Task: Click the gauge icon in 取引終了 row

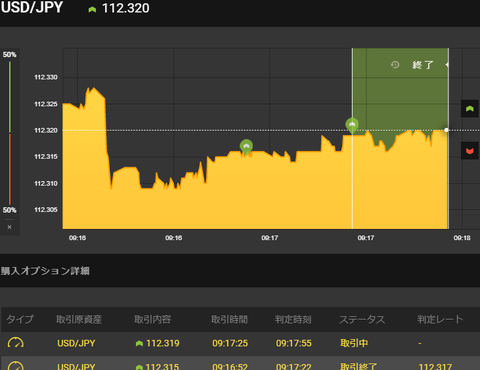Action: point(15,366)
